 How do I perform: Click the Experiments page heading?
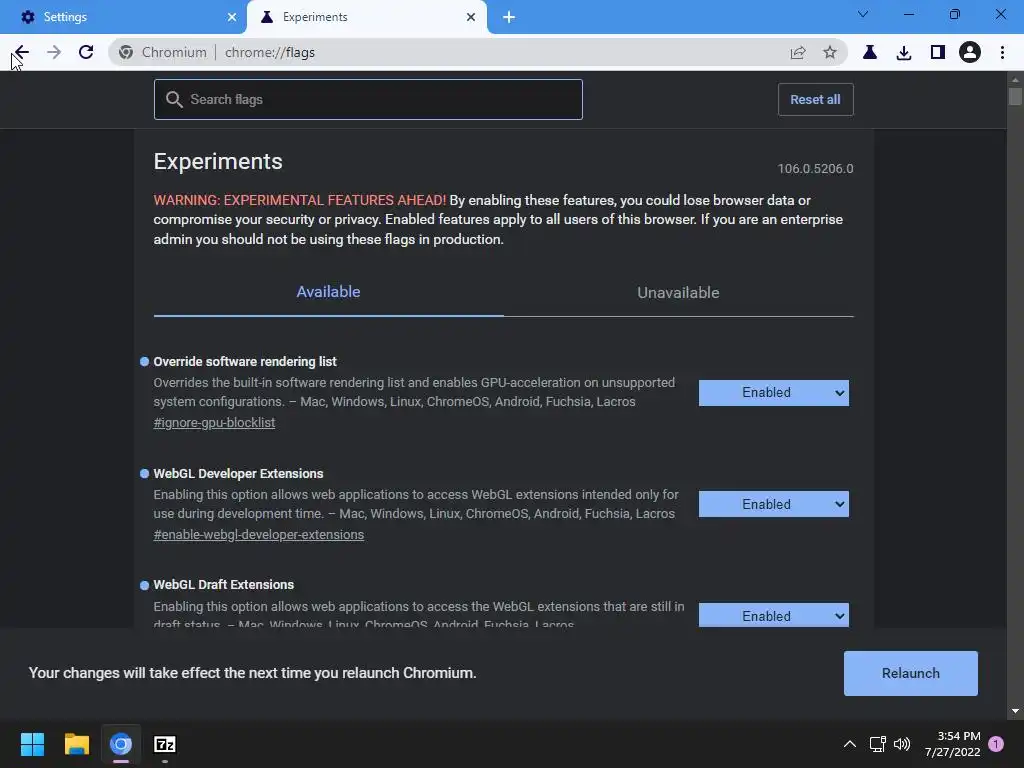(218, 161)
